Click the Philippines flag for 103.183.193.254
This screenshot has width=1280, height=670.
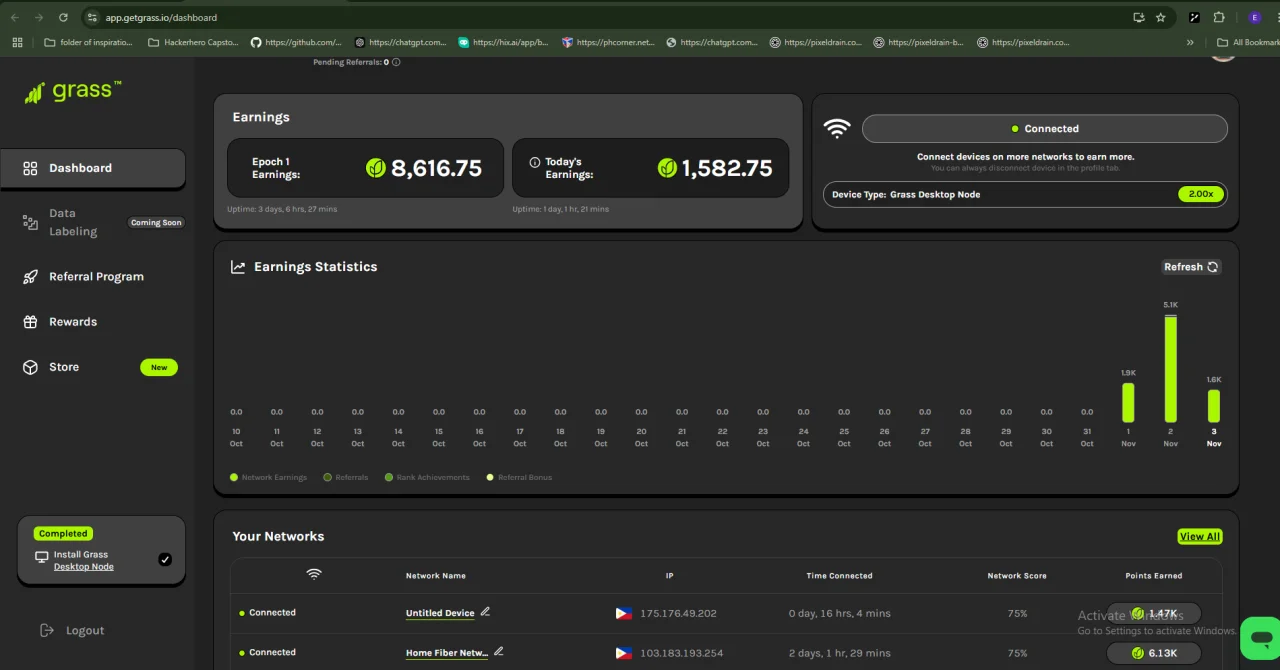[x=624, y=653]
